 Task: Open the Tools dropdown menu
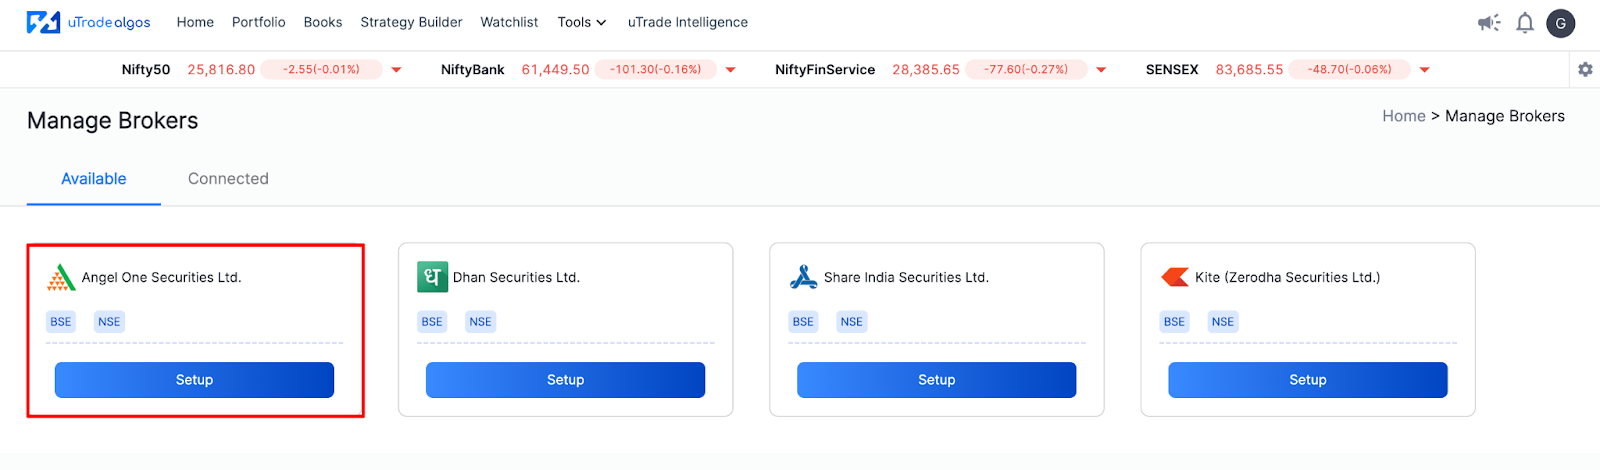[x=582, y=22]
